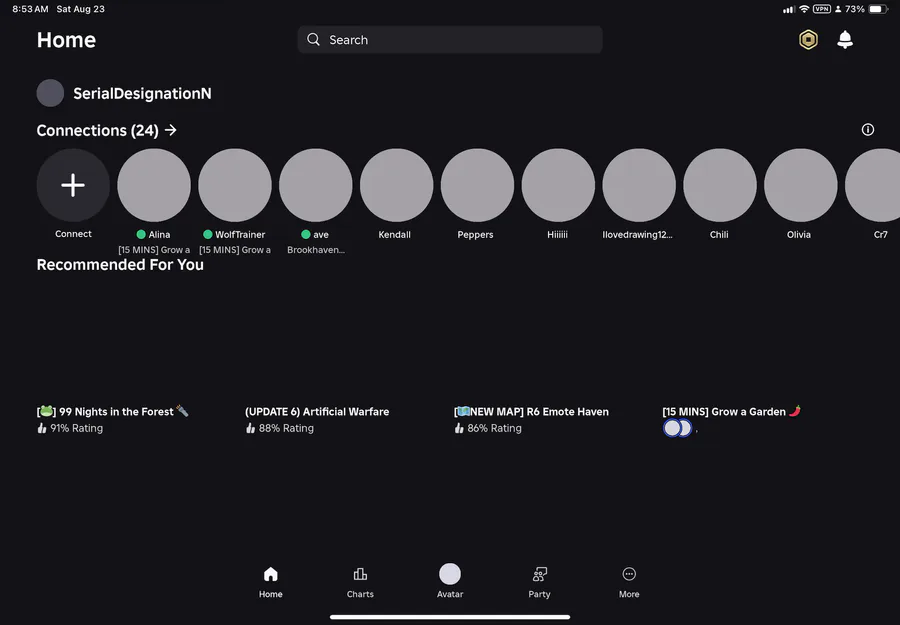The width and height of the screenshot is (900, 625).
Task: Open the Robux icon in header
Action: point(808,40)
